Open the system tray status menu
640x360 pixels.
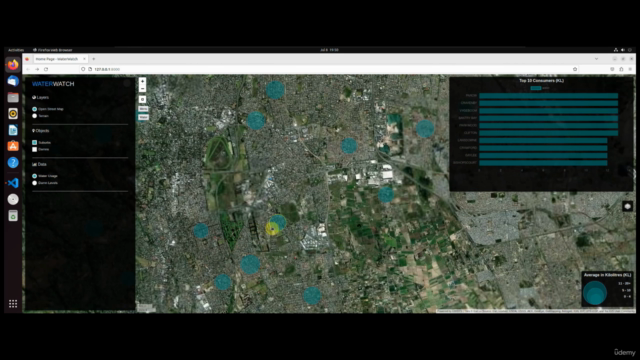(x=623, y=50)
